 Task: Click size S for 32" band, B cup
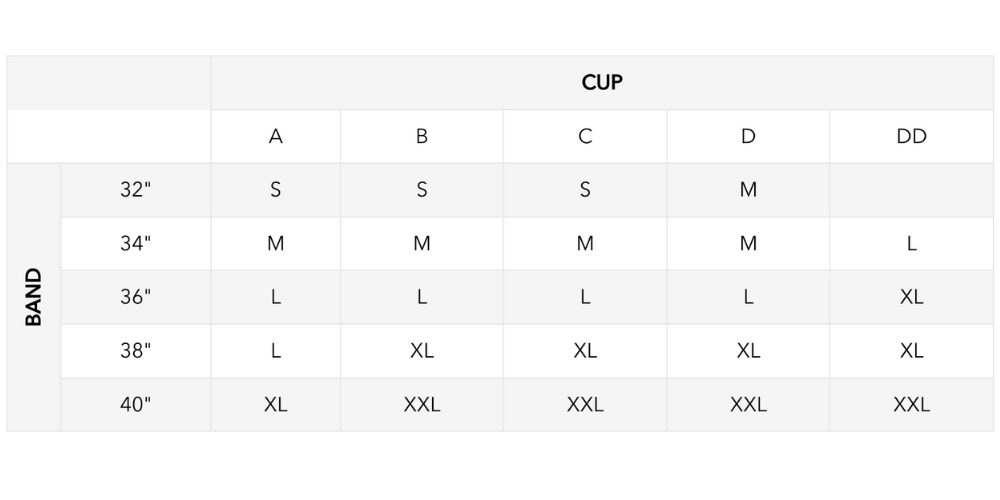[x=422, y=190]
